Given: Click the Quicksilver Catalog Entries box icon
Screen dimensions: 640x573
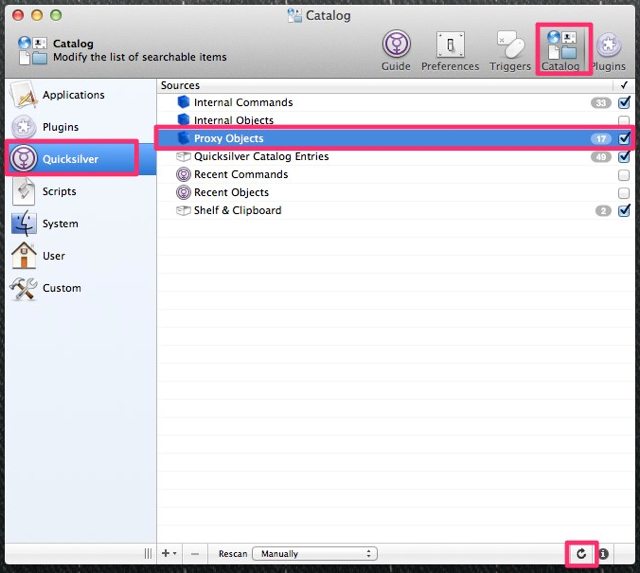Looking at the screenshot, I should point(183,156).
